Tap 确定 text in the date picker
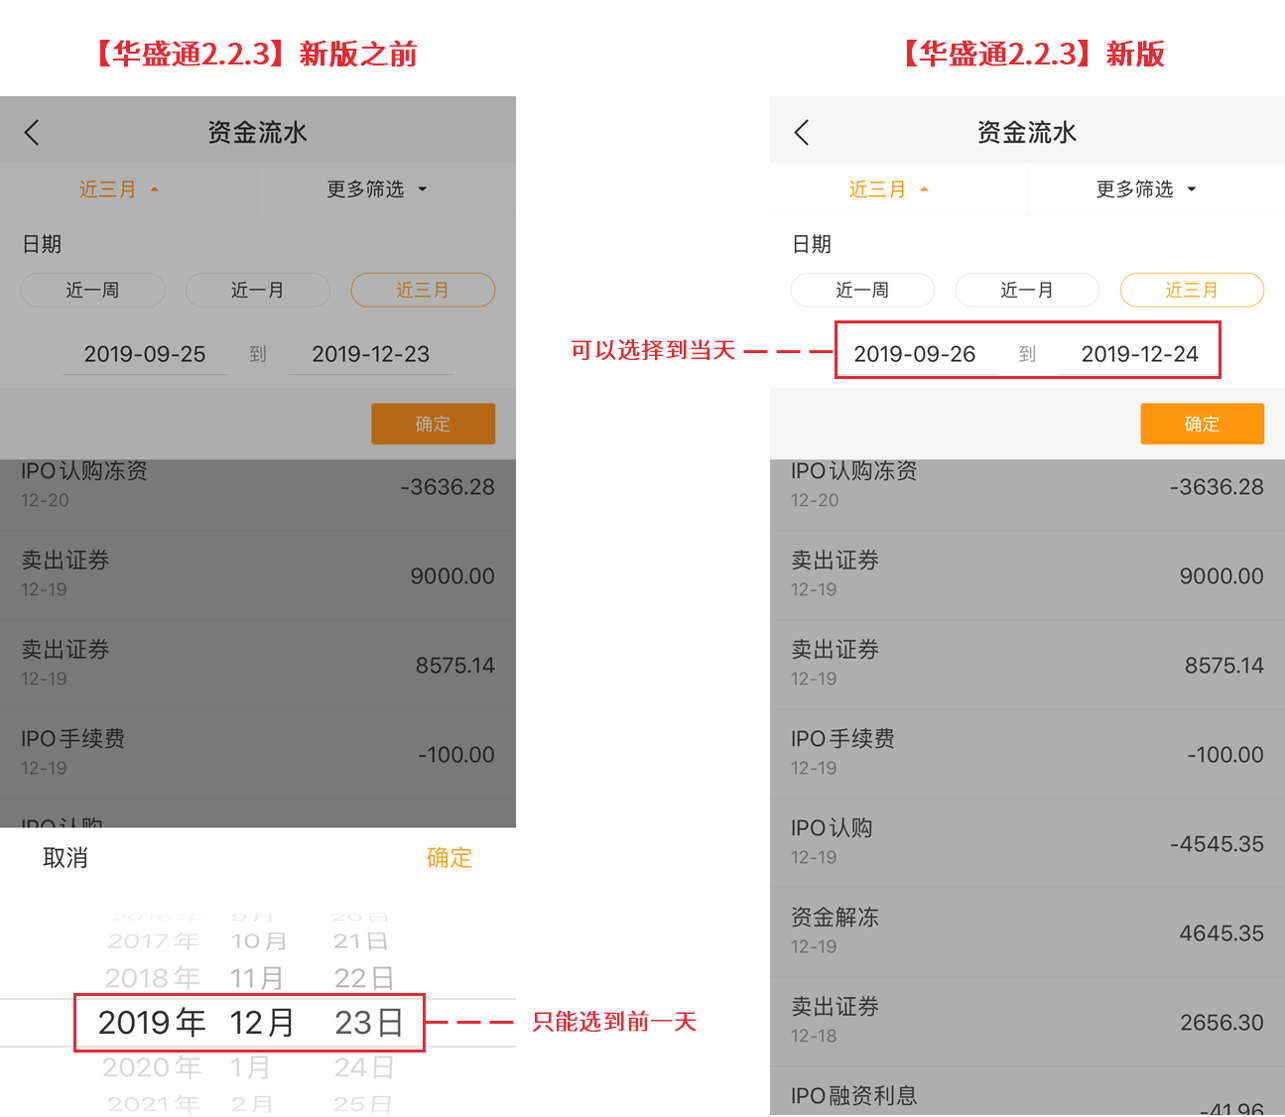Image resolution: width=1285 pixels, height=1117 pixels. [x=449, y=858]
